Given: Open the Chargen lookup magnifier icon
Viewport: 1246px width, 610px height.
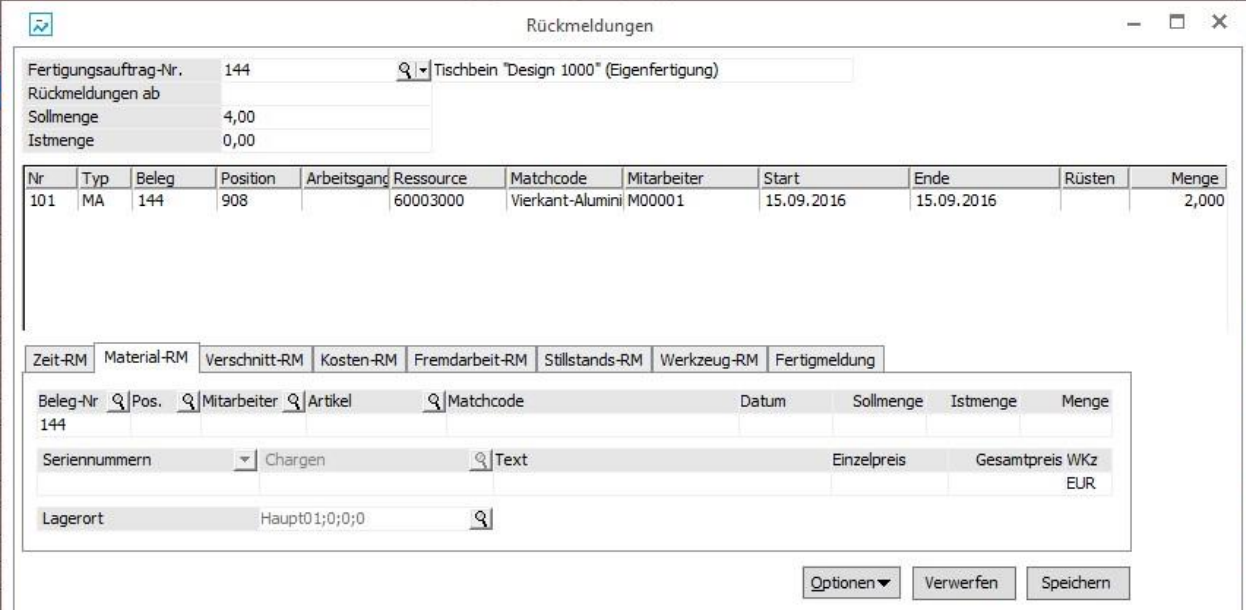Looking at the screenshot, I should (481, 460).
